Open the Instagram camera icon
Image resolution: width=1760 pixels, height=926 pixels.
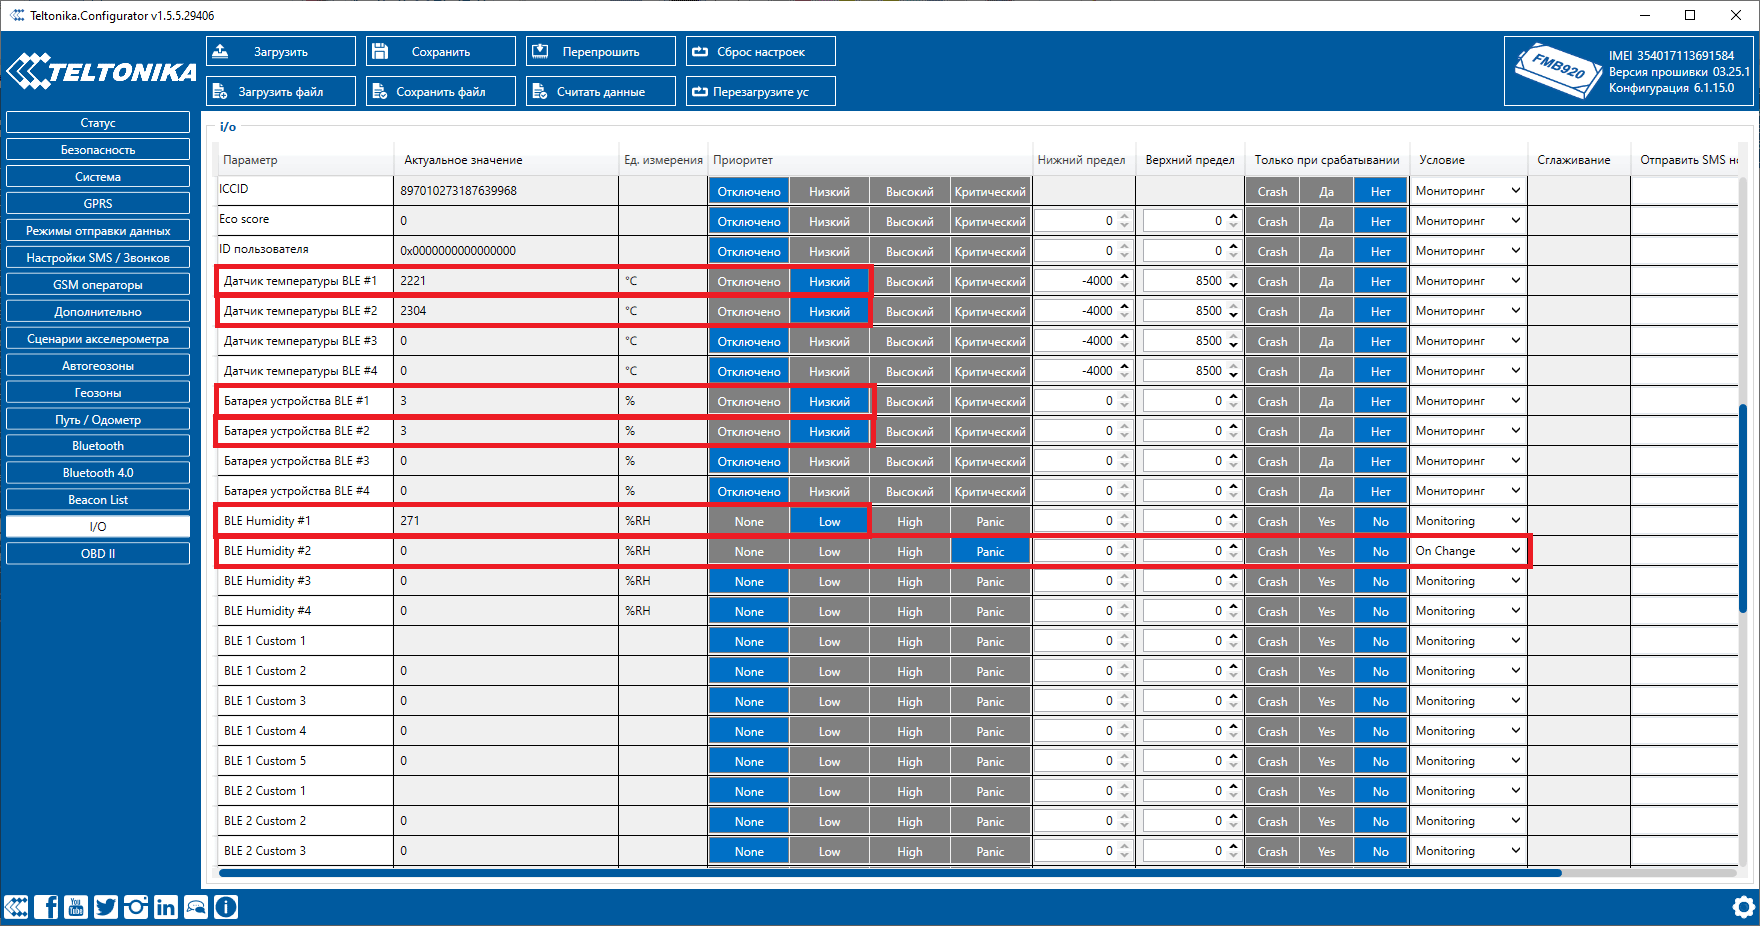tap(136, 907)
